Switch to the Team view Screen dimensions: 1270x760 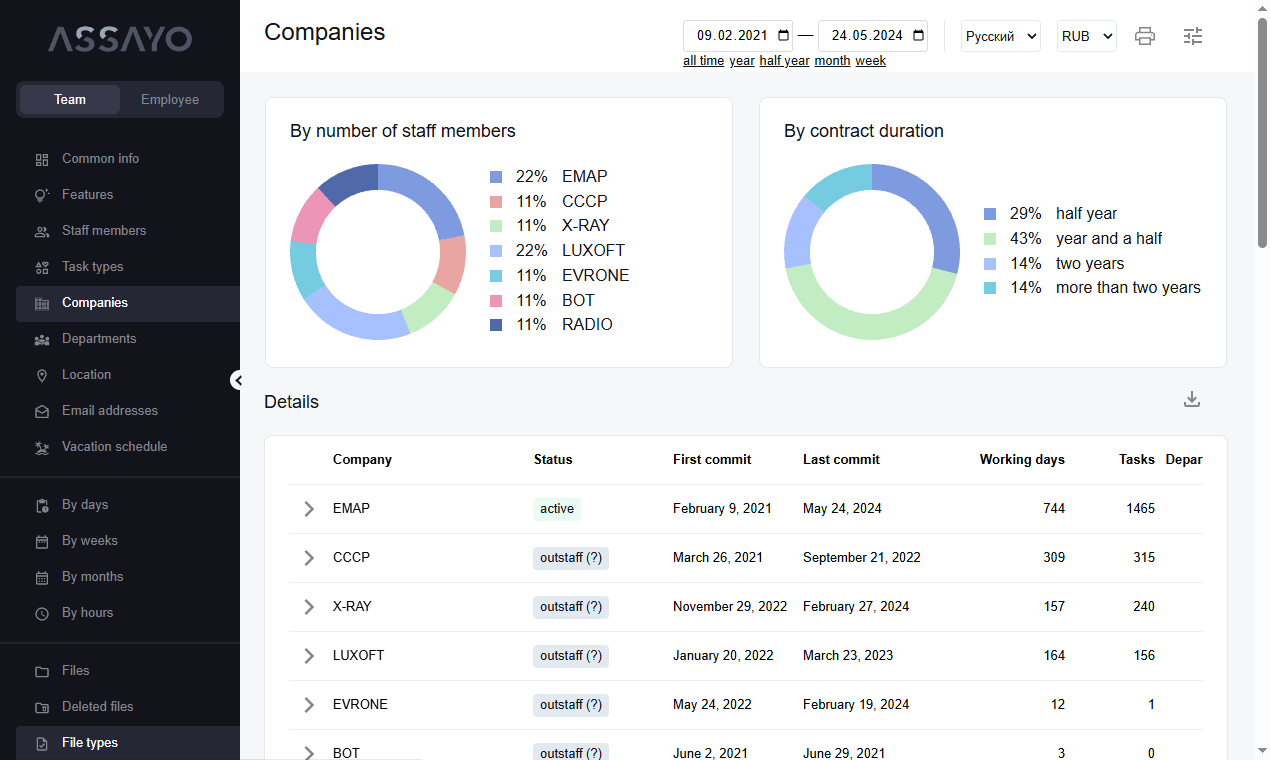click(x=70, y=100)
